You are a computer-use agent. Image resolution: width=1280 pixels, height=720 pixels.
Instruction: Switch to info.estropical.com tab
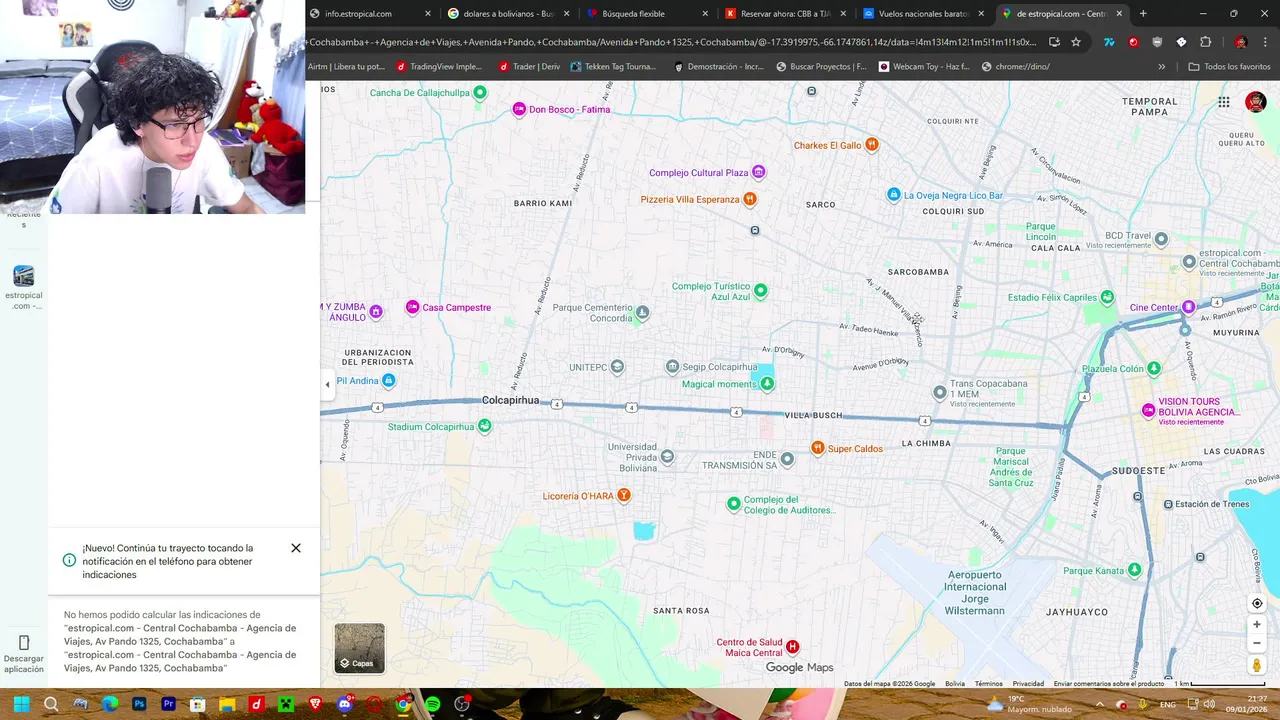(x=371, y=14)
